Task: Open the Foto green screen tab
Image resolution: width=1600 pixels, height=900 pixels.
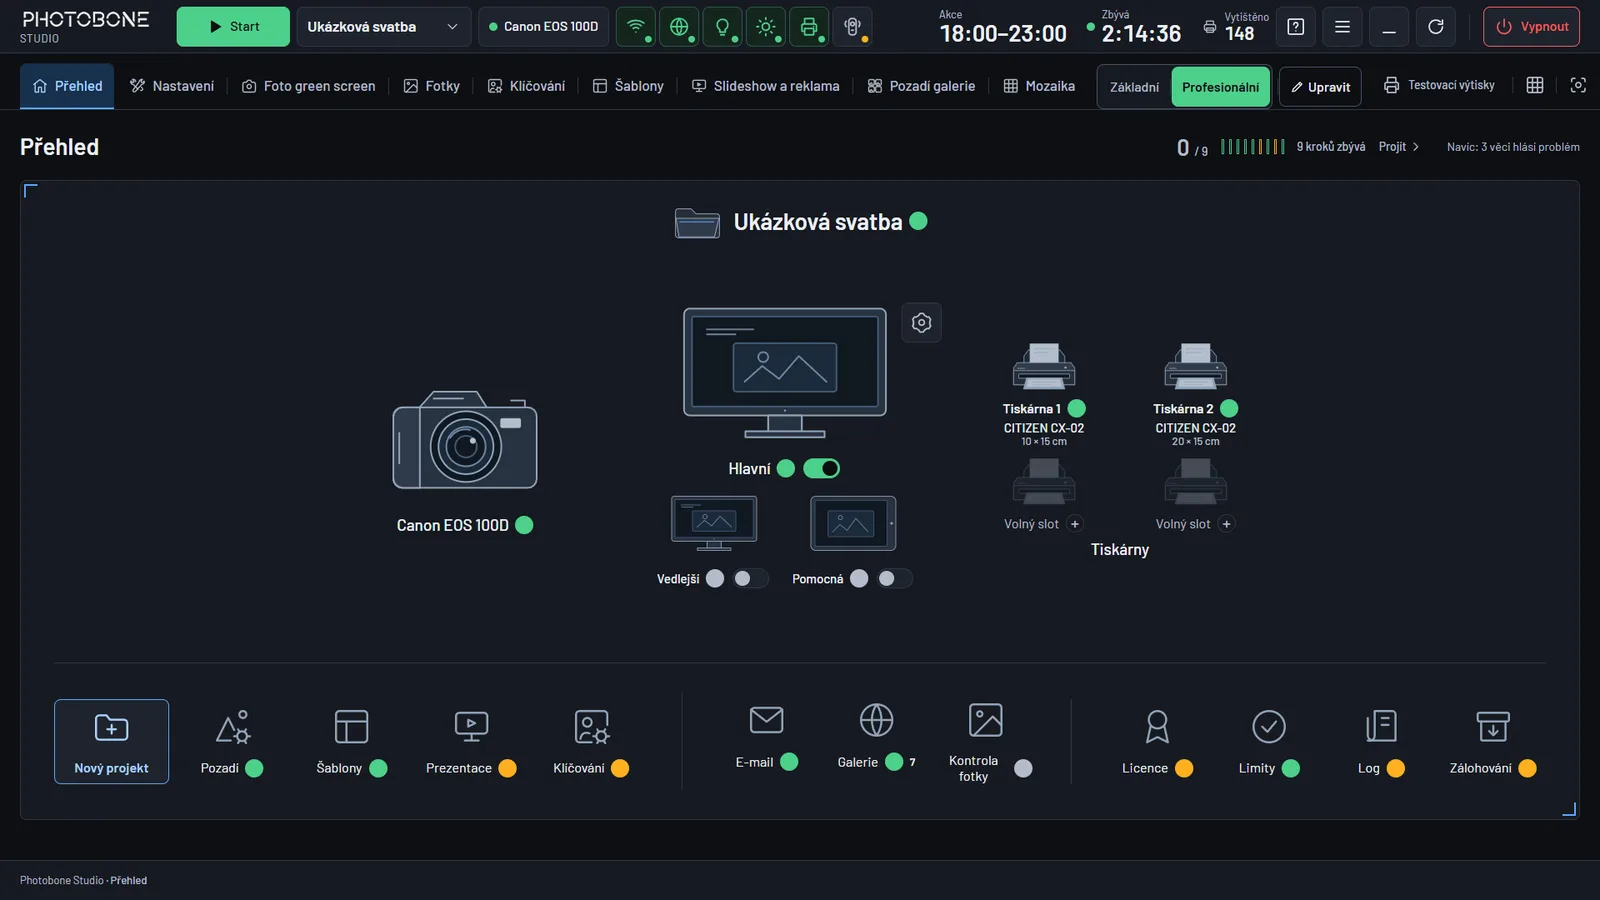Action: click(x=309, y=86)
